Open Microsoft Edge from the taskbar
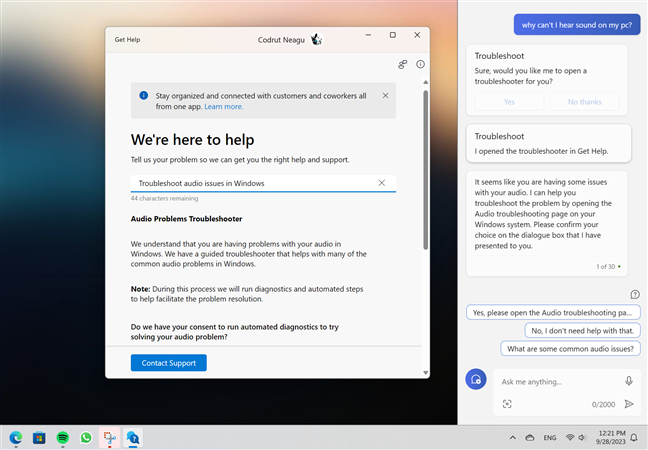 (16, 438)
